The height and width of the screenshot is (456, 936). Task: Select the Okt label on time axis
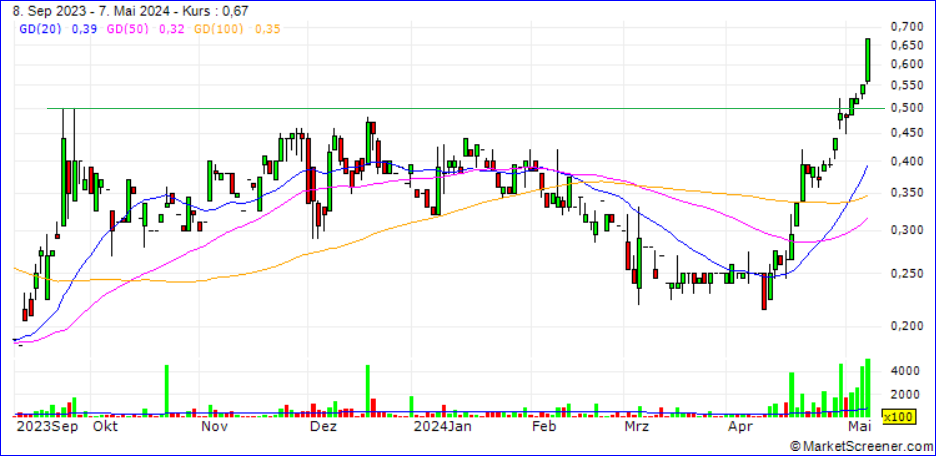(103, 426)
